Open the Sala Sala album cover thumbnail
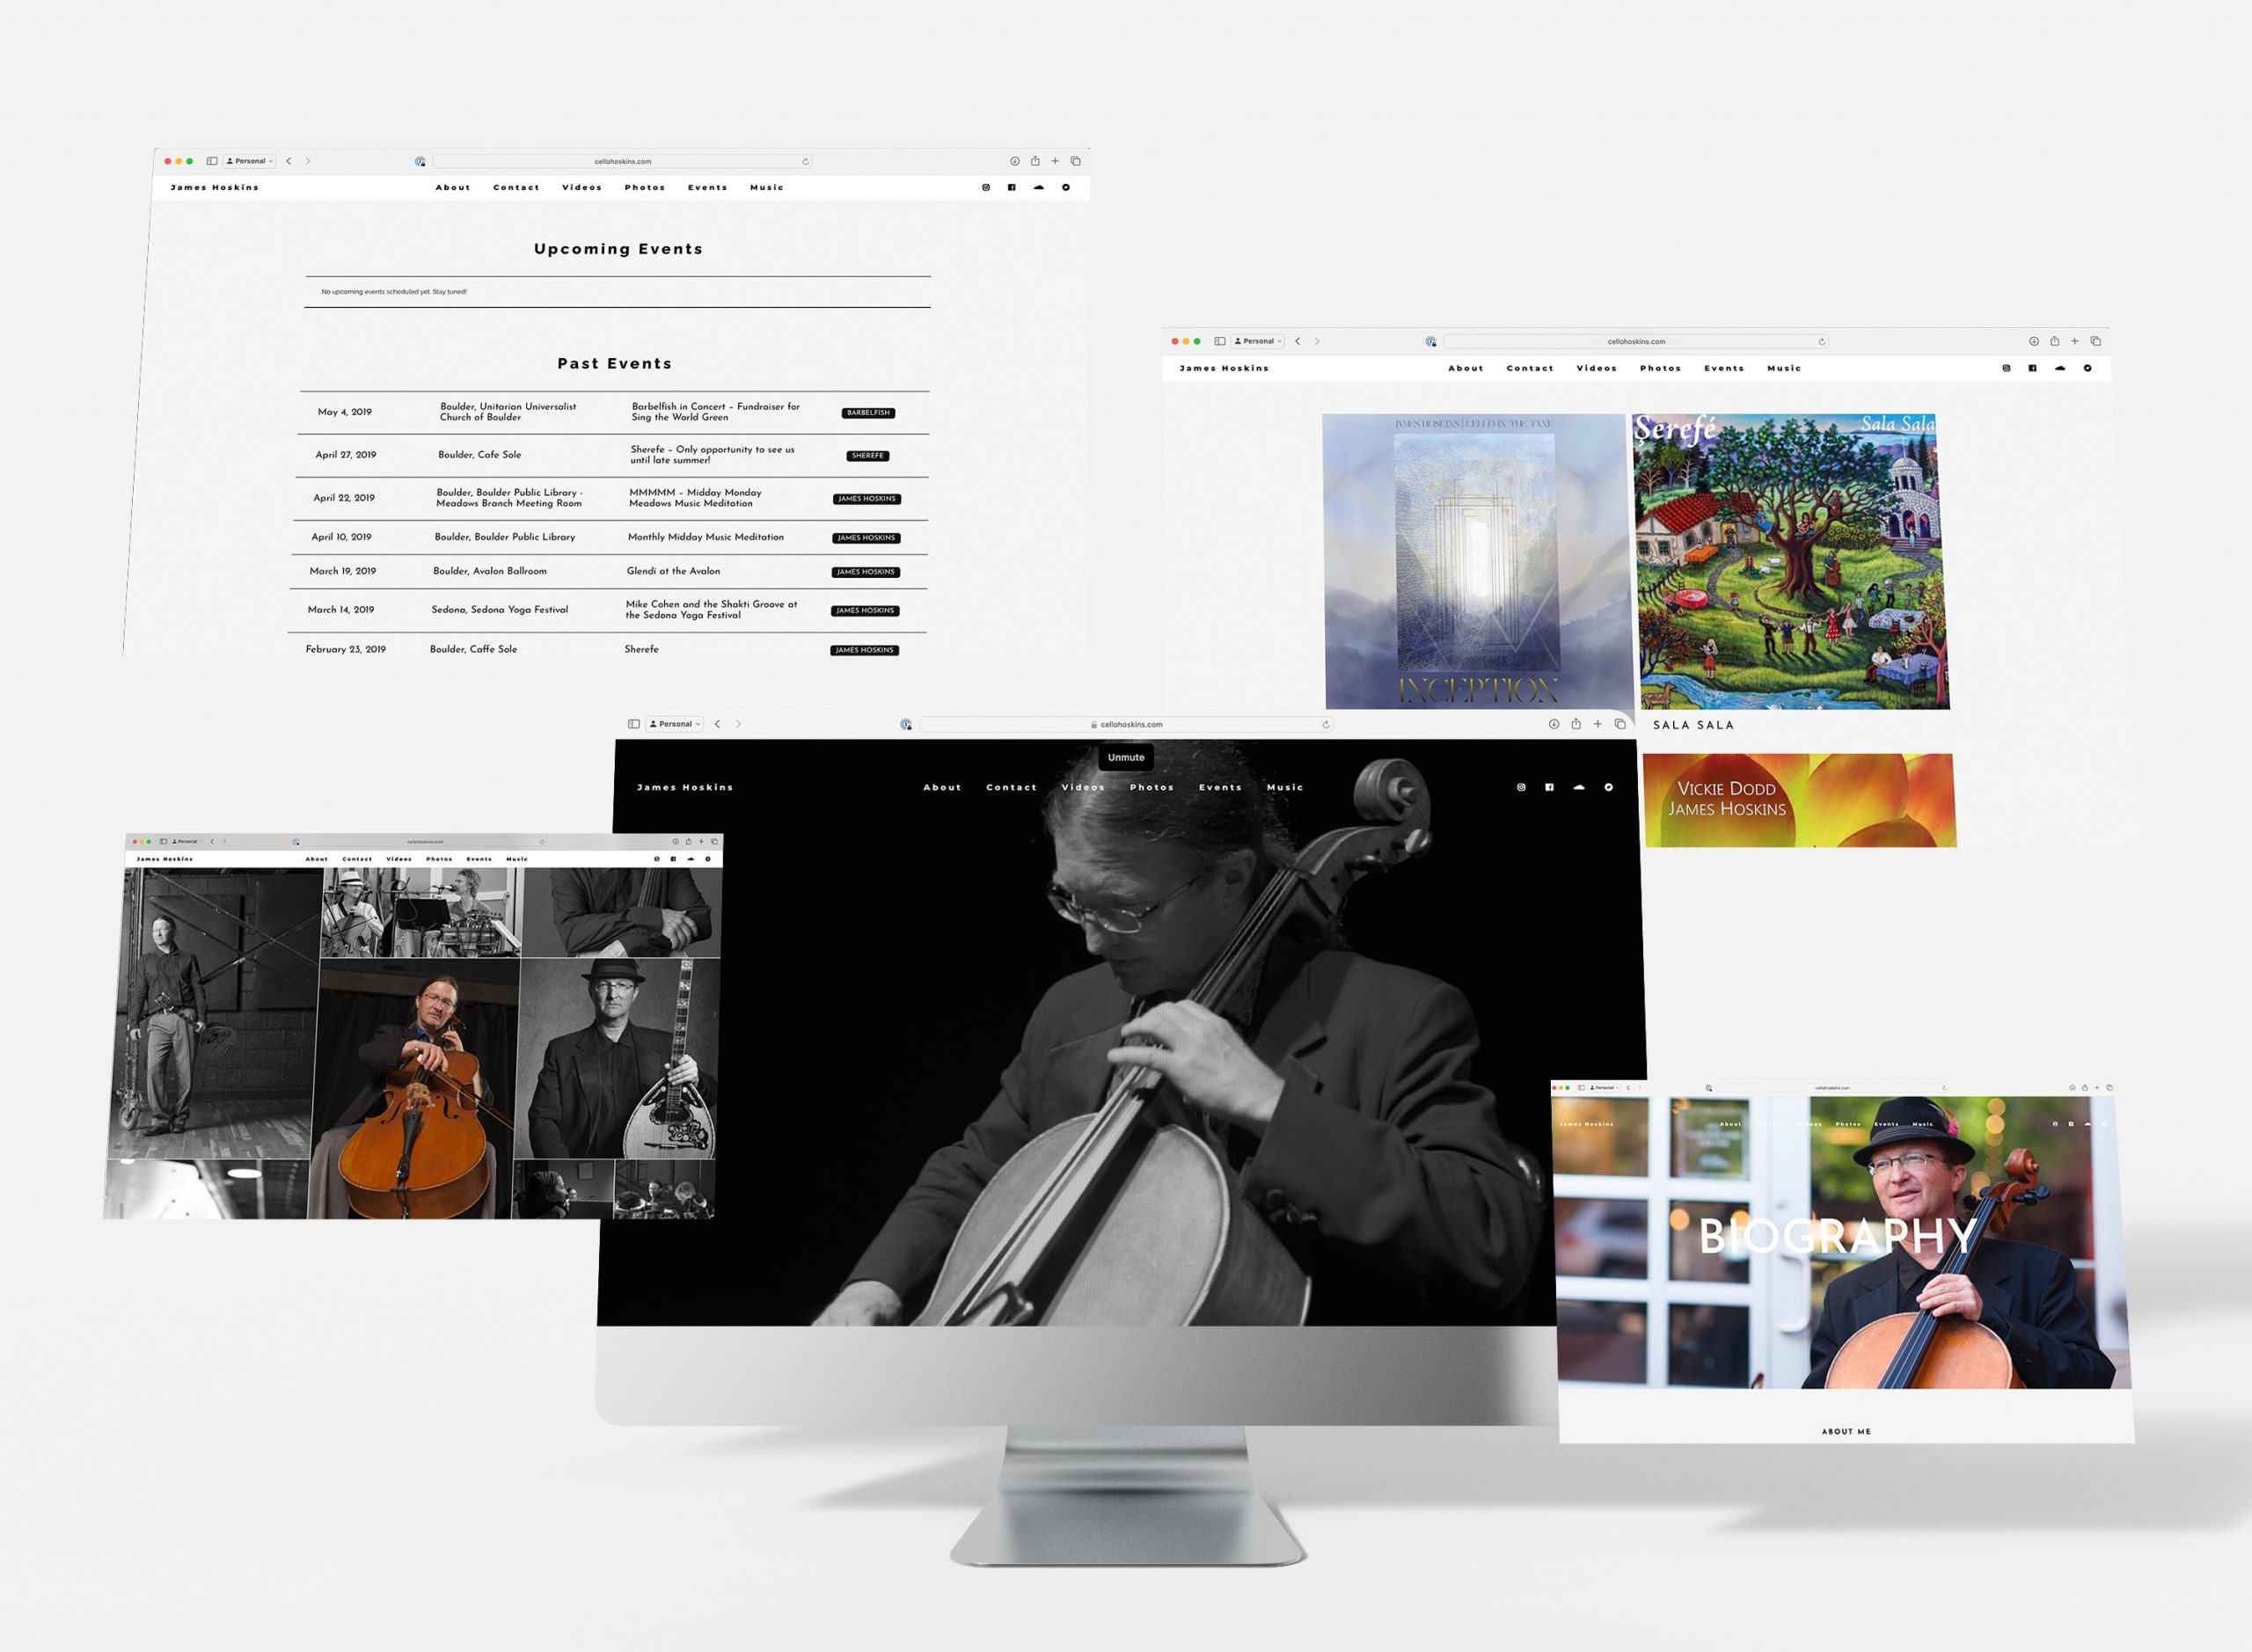 tap(1789, 562)
